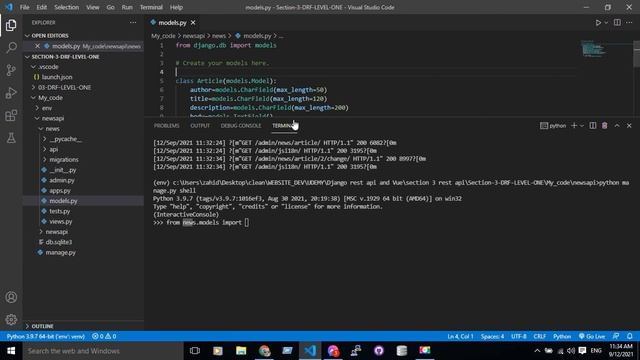Viewport: 640px width, 360px height.
Task: Change encoding via UTF-8 status item
Action: (x=519, y=336)
